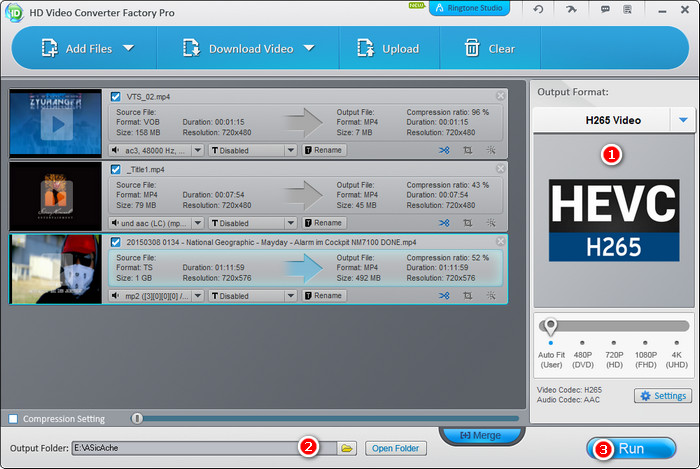
Task: Rename the VTS_02.mp4 output file
Action: (324, 150)
